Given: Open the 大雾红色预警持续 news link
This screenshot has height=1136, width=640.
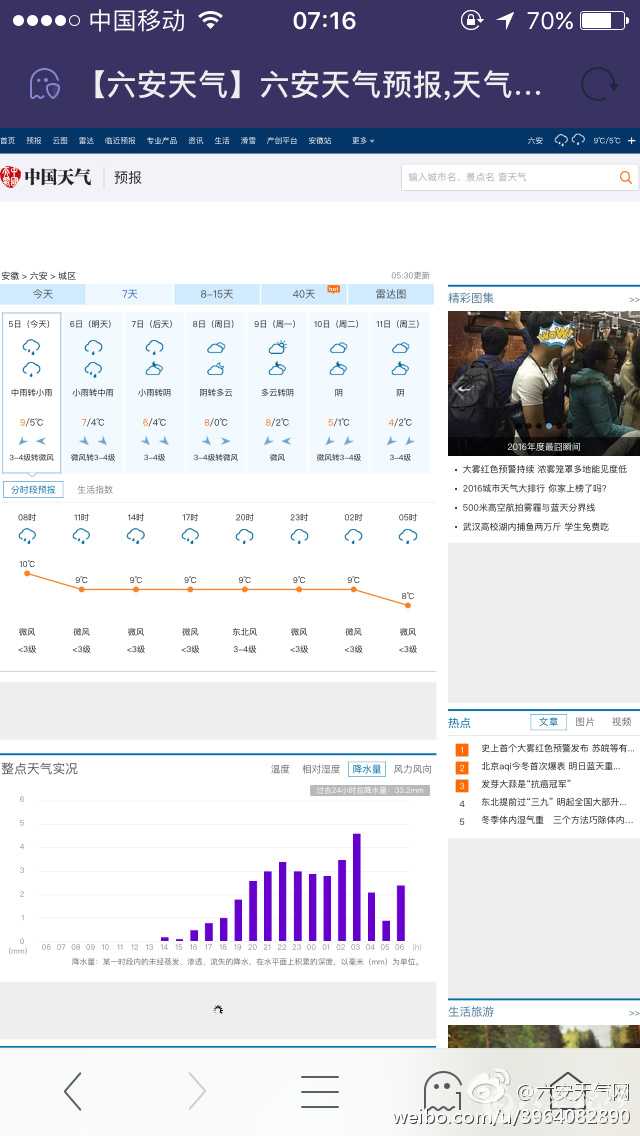Looking at the screenshot, I should pos(543,469).
